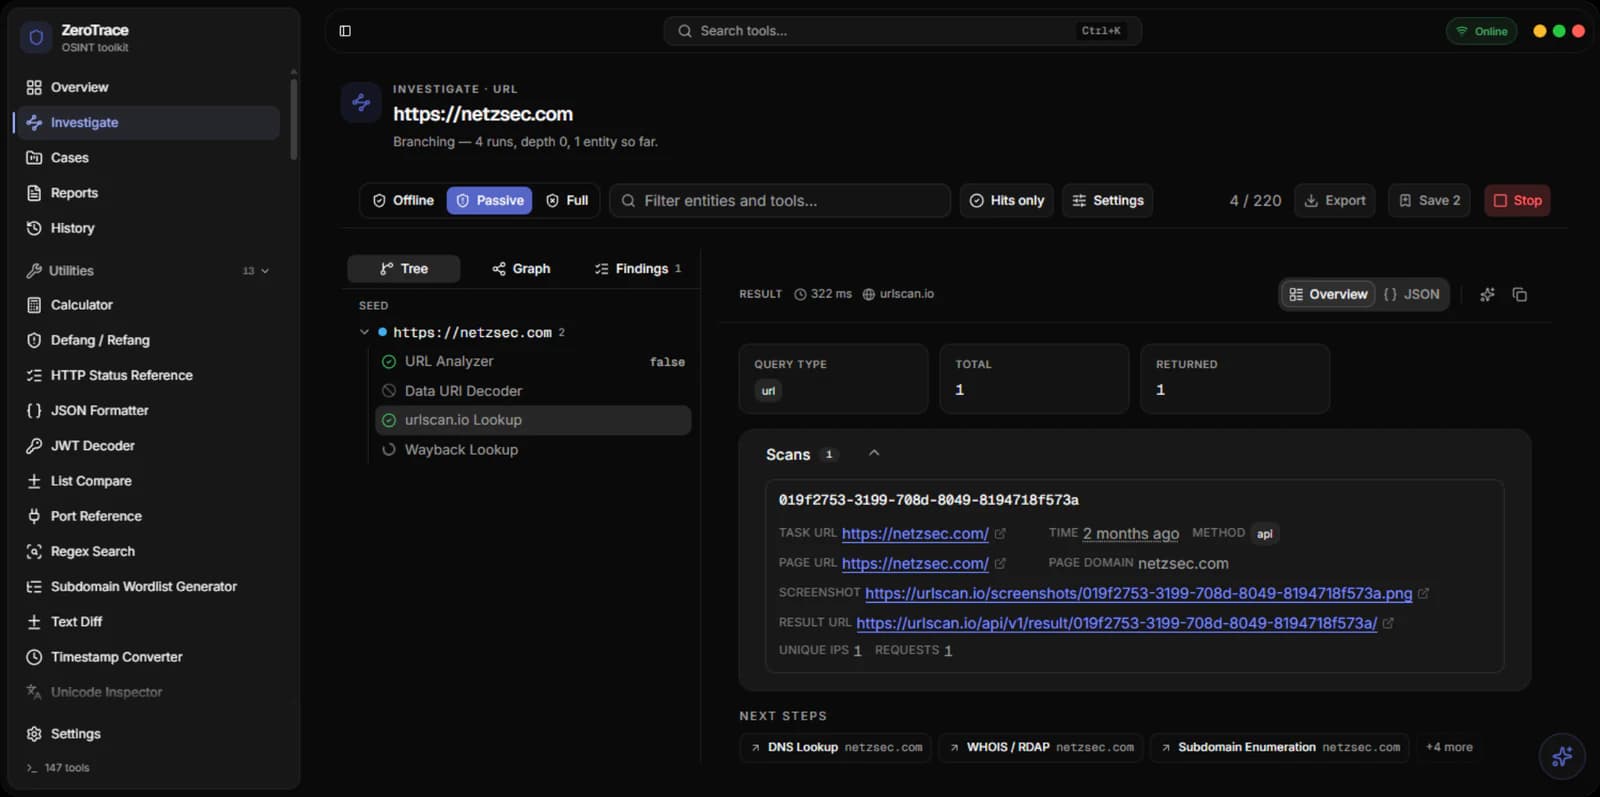Switch result view to Overview
1600x797 pixels.
[1328, 294]
